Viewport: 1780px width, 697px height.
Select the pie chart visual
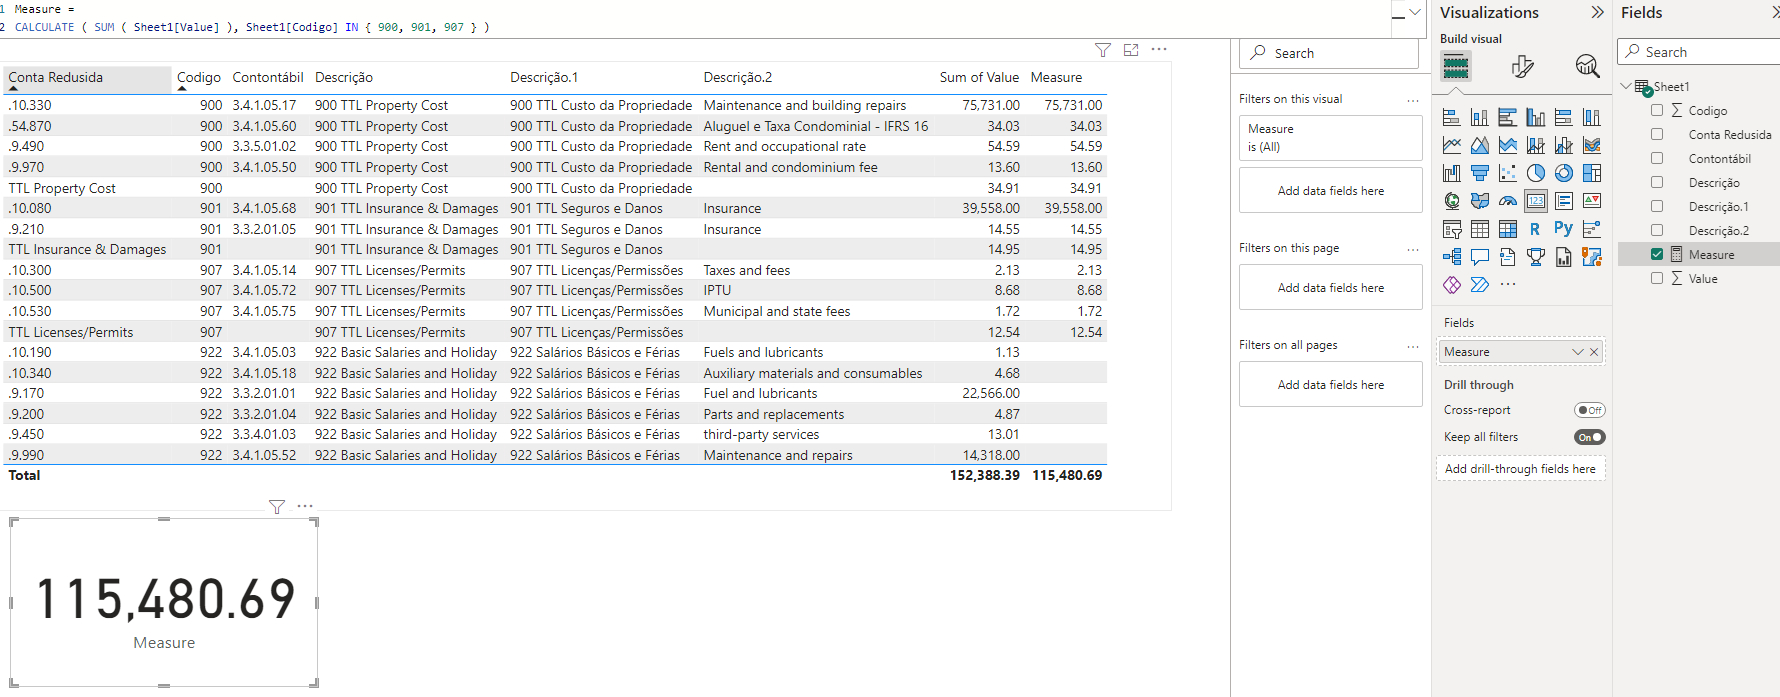[1536, 173]
